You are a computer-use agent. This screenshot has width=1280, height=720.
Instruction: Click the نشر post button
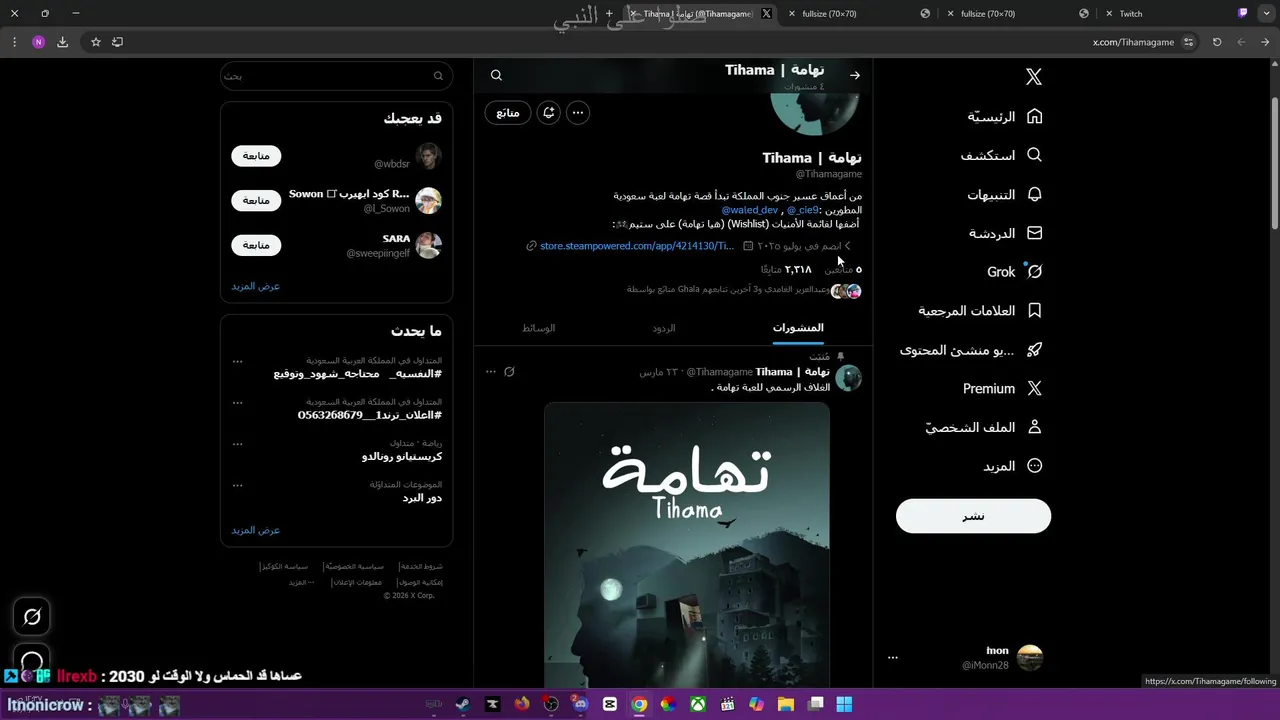pyautogui.click(x=973, y=516)
